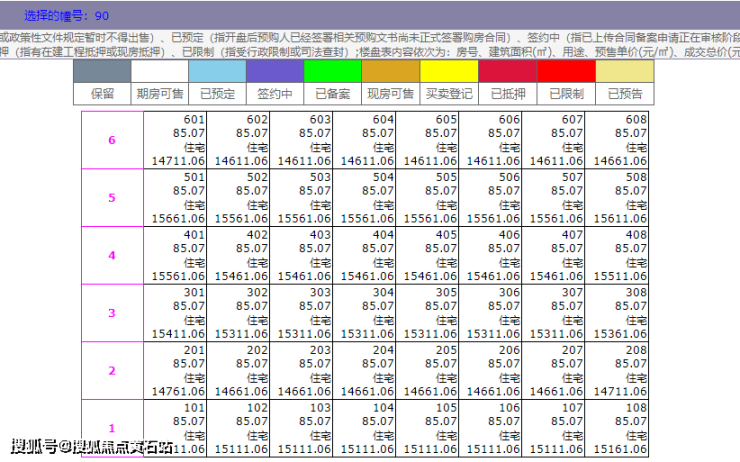The height and width of the screenshot is (462, 740).
Task: Open room 501 cell
Action: click(175, 198)
